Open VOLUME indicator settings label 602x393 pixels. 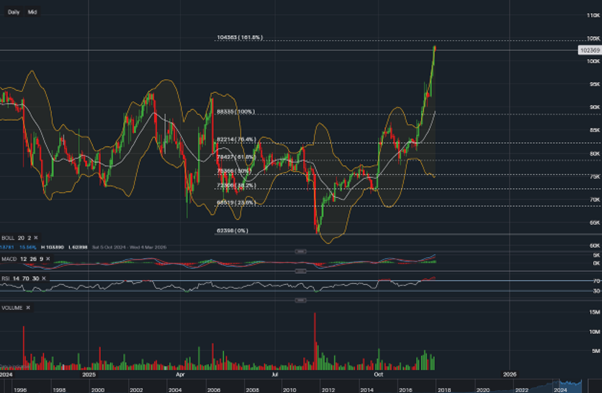(x=12, y=308)
